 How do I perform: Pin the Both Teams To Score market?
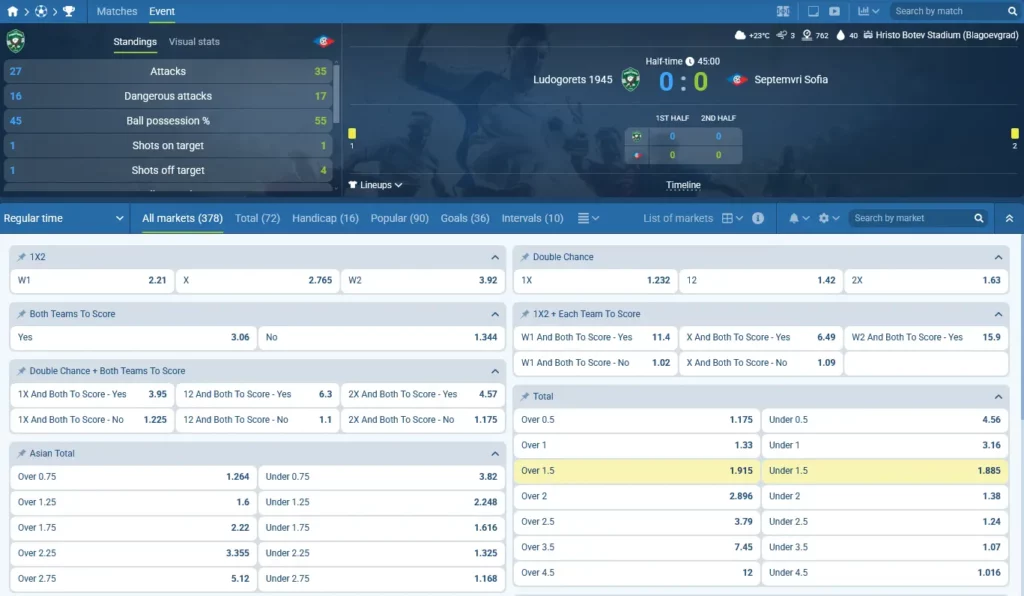click(22, 314)
